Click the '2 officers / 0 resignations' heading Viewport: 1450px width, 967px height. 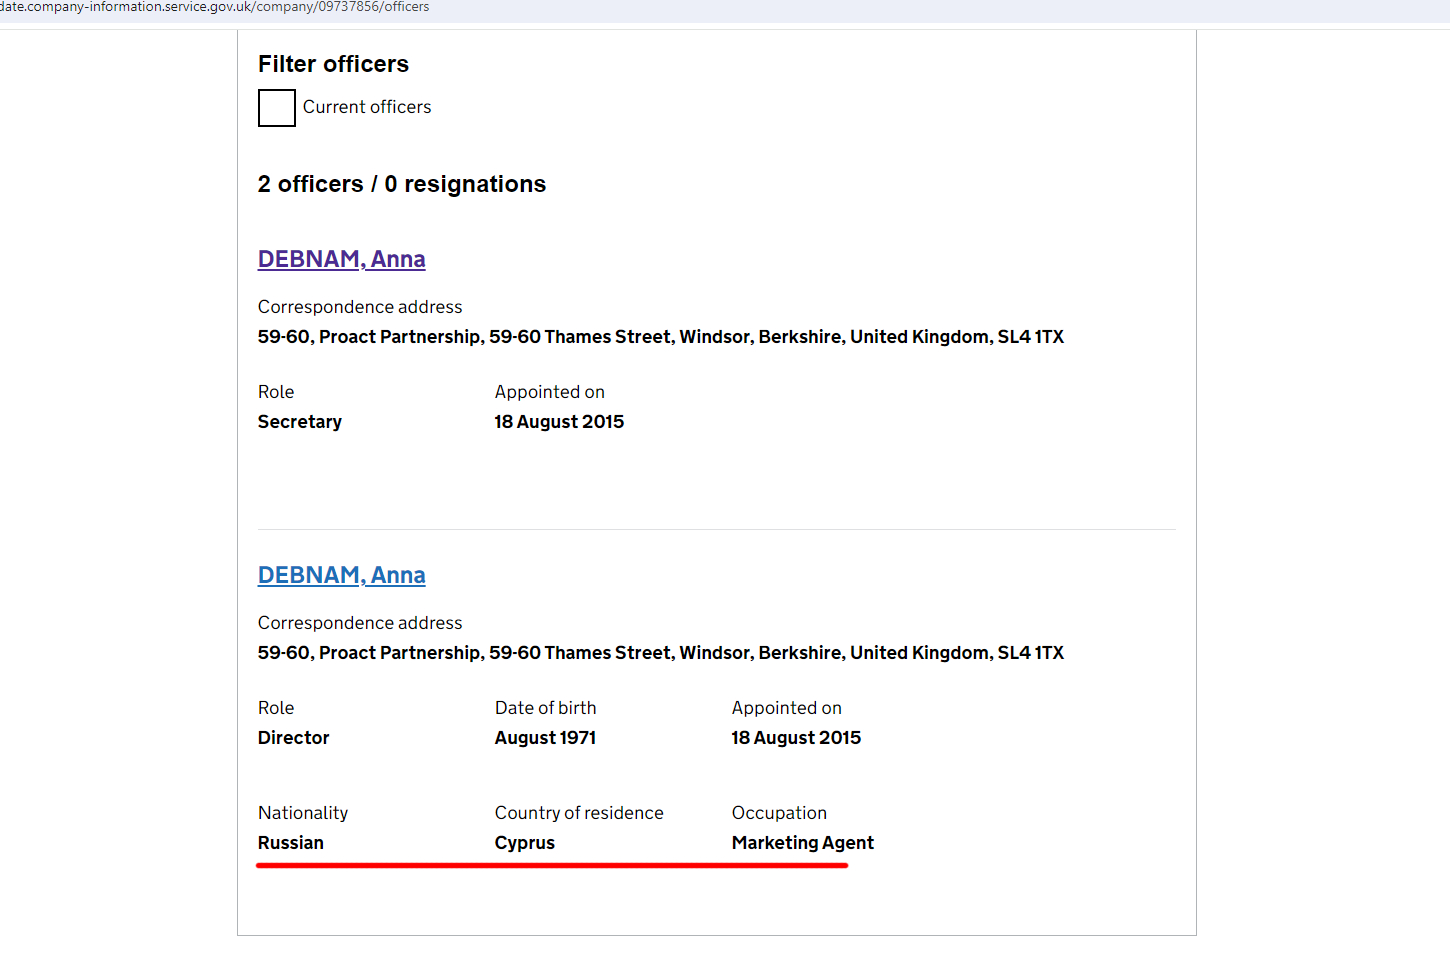[x=401, y=184]
